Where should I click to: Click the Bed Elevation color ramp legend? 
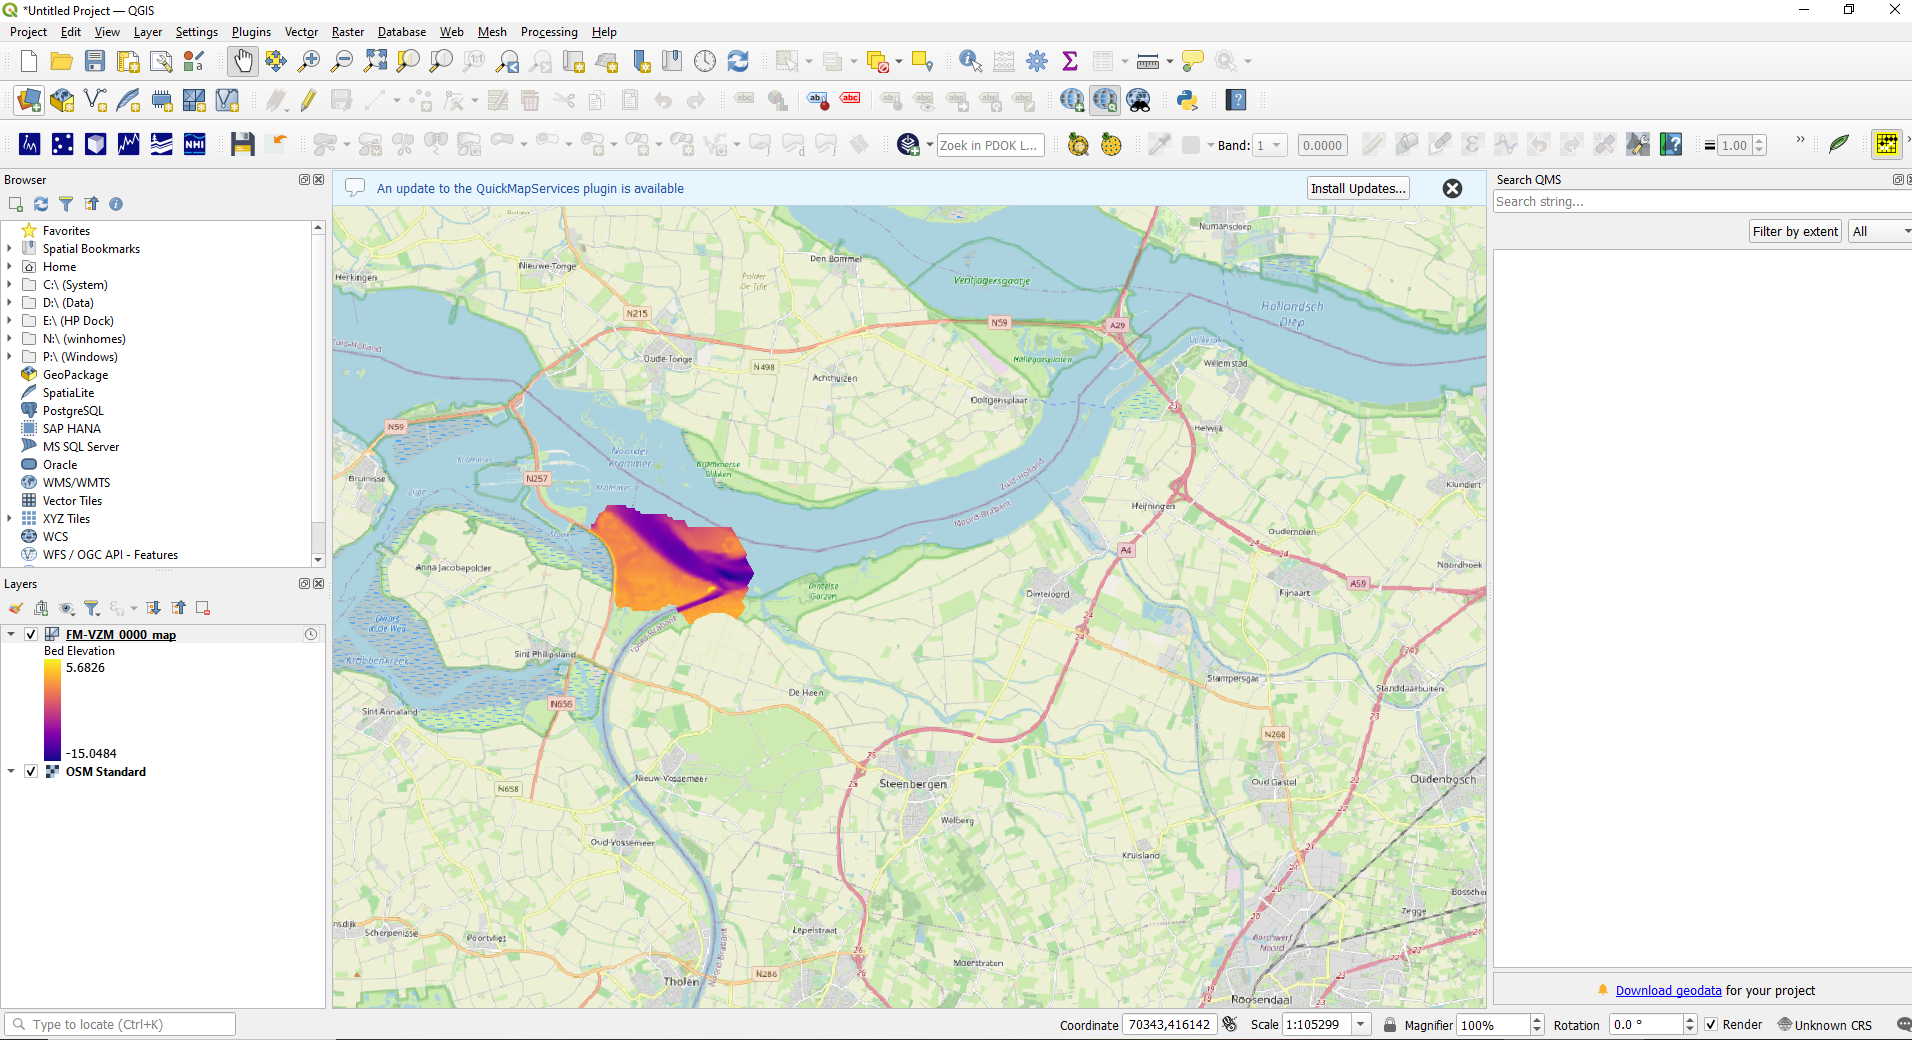52,710
